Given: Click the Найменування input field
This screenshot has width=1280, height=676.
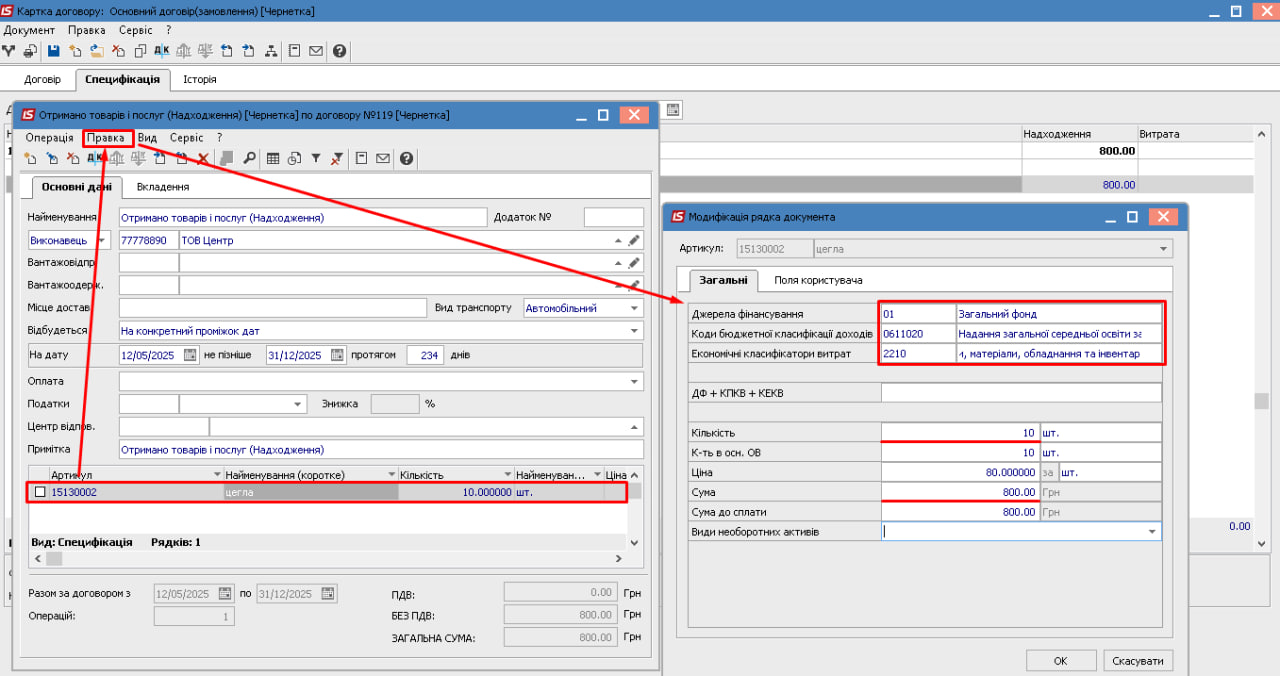Looking at the screenshot, I should pos(302,217).
